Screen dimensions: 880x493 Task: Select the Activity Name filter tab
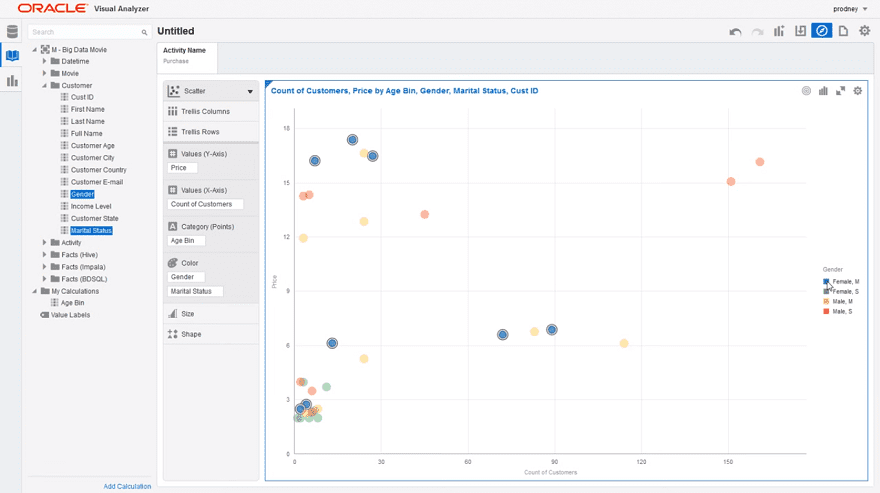click(185, 55)
